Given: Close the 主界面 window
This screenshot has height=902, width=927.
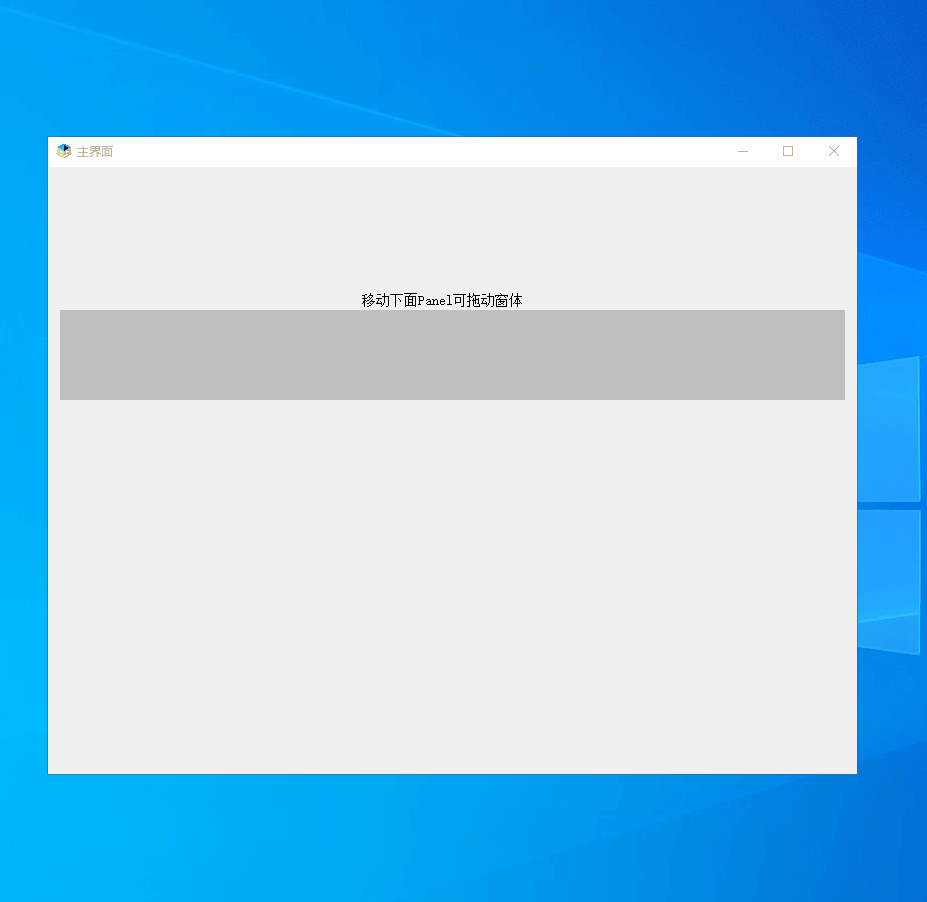Looking at the screenshot, I should click(x=834, y=151).
